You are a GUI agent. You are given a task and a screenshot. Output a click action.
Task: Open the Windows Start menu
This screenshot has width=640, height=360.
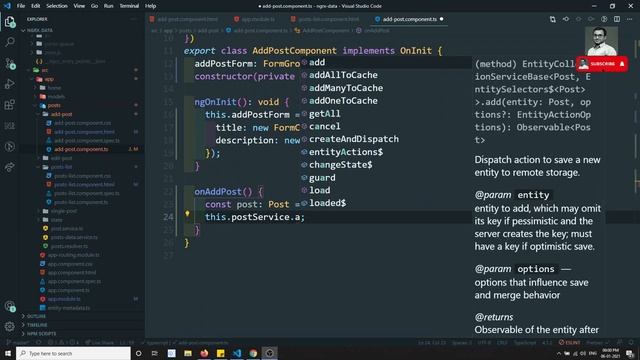coord(8,353)
